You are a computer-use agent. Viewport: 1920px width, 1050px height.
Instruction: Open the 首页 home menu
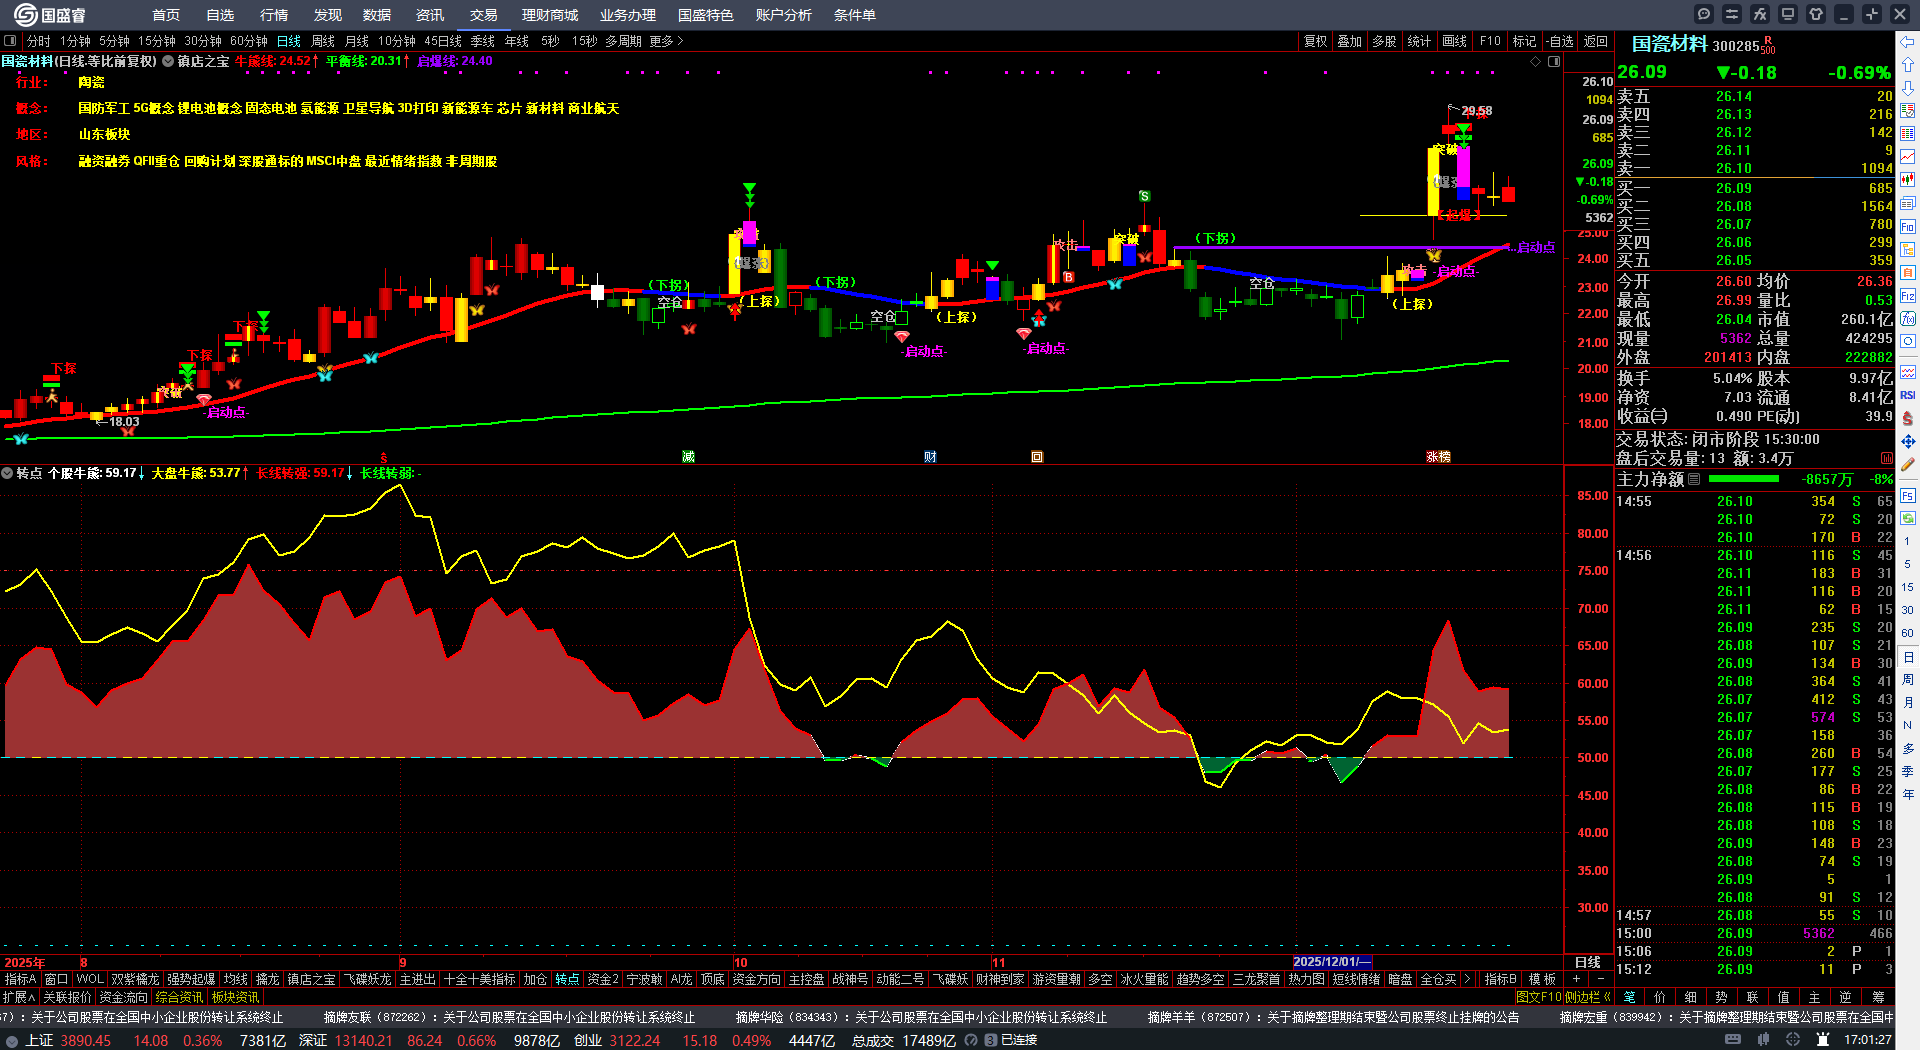[166, 15]
